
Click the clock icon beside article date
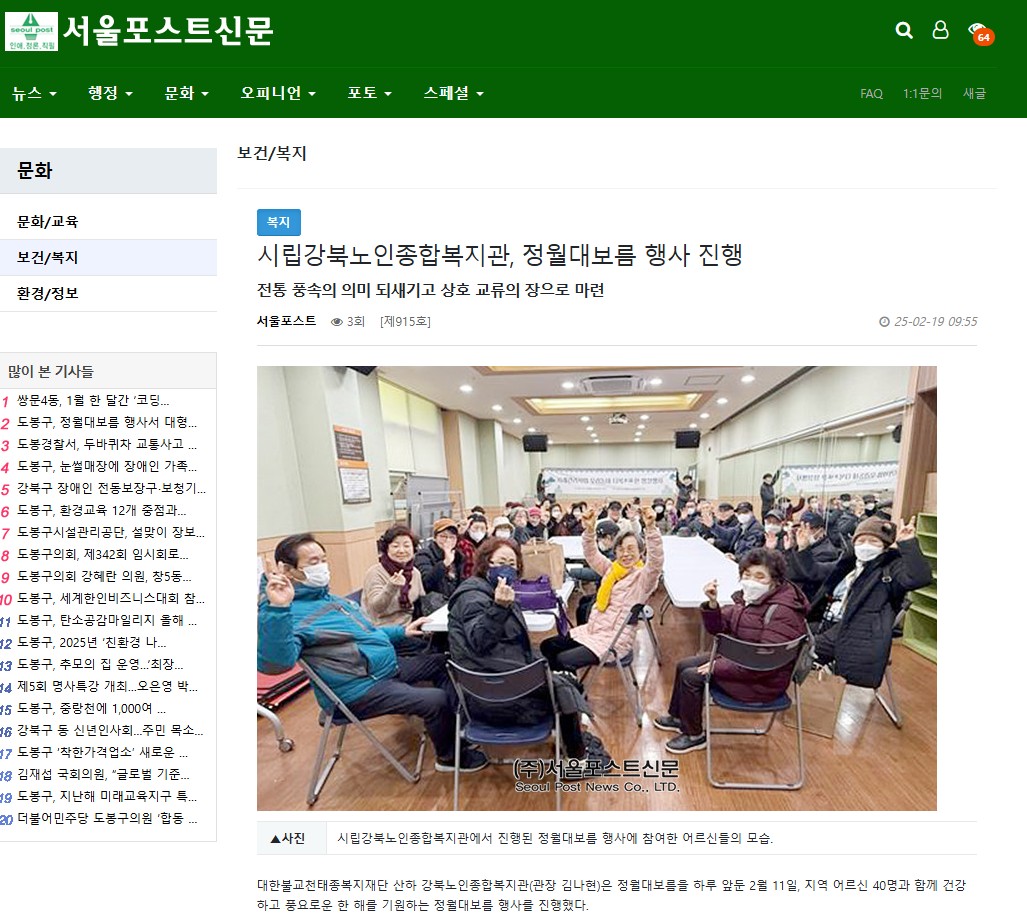pos(884,322)
